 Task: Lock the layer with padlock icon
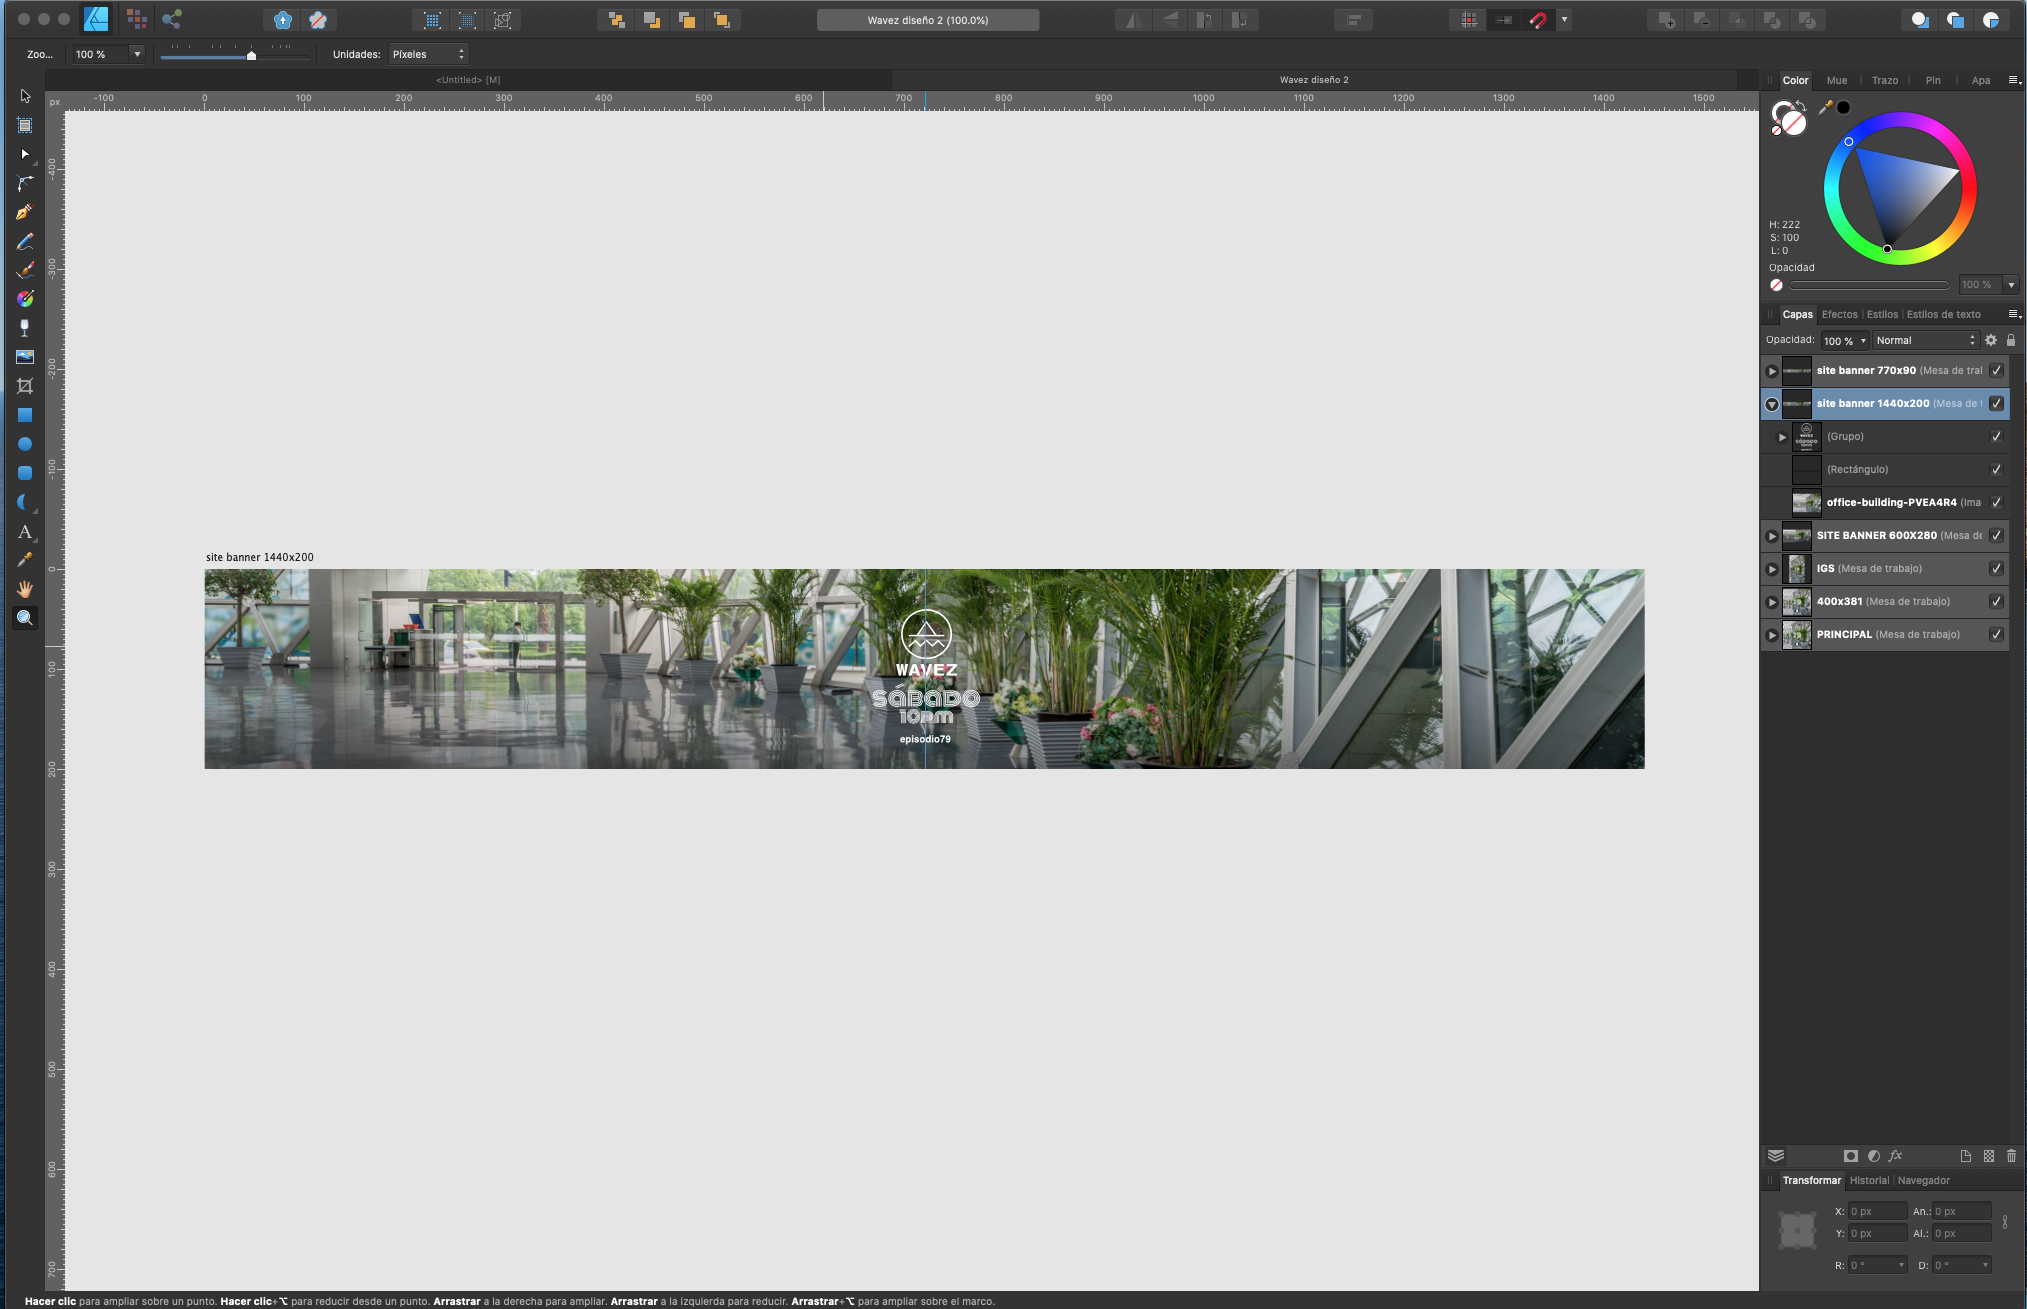2011,340
